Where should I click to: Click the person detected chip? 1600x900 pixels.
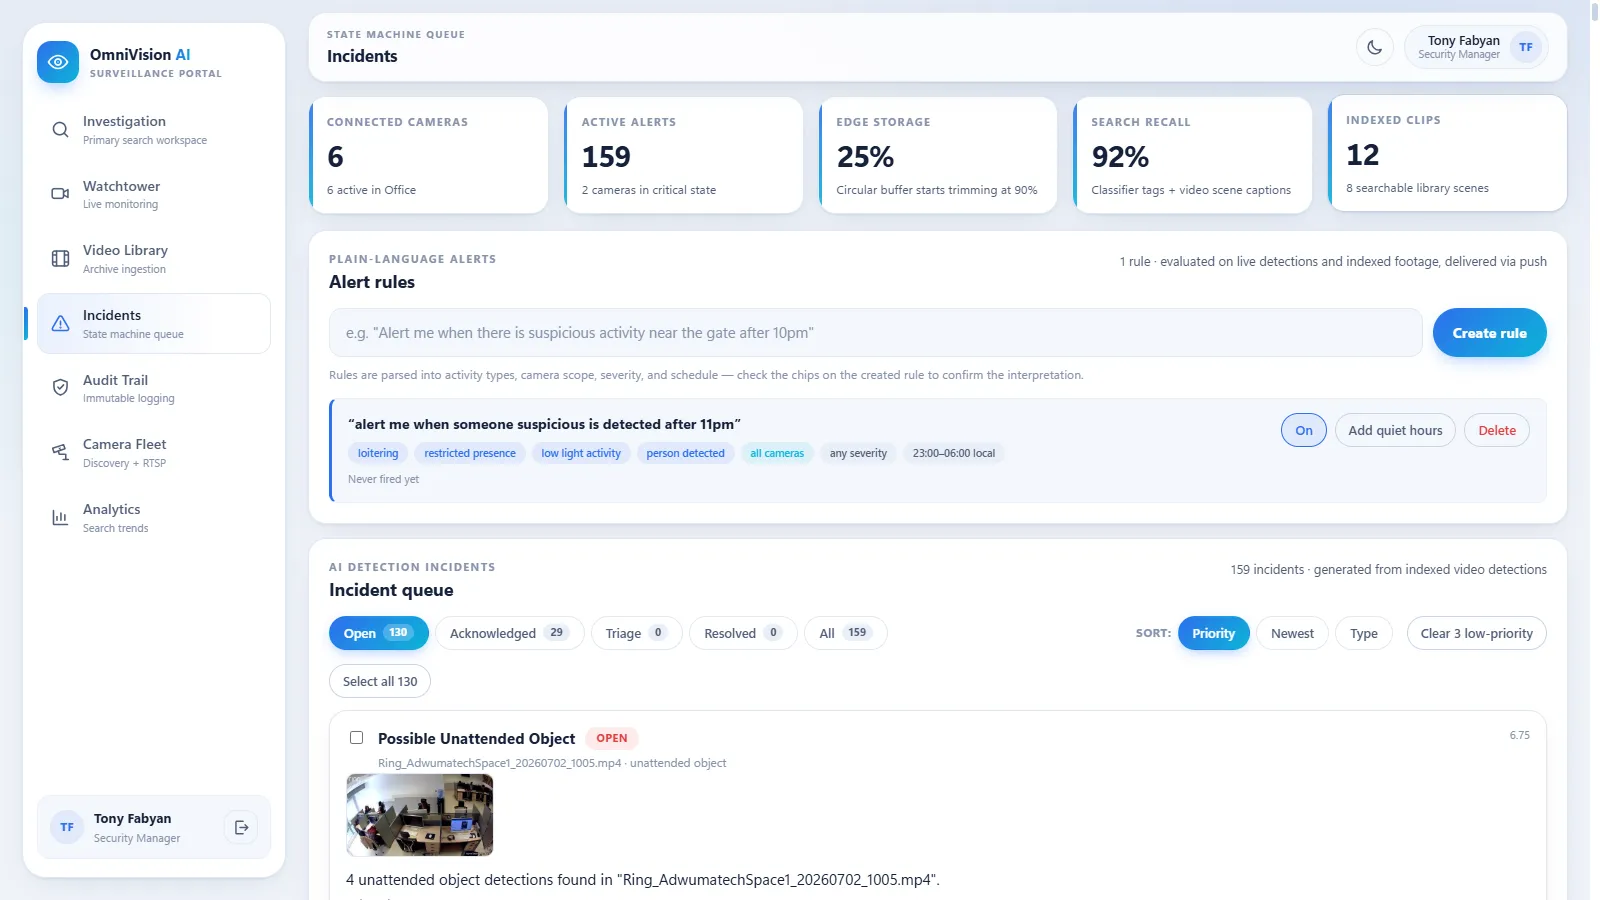[685, 453]
